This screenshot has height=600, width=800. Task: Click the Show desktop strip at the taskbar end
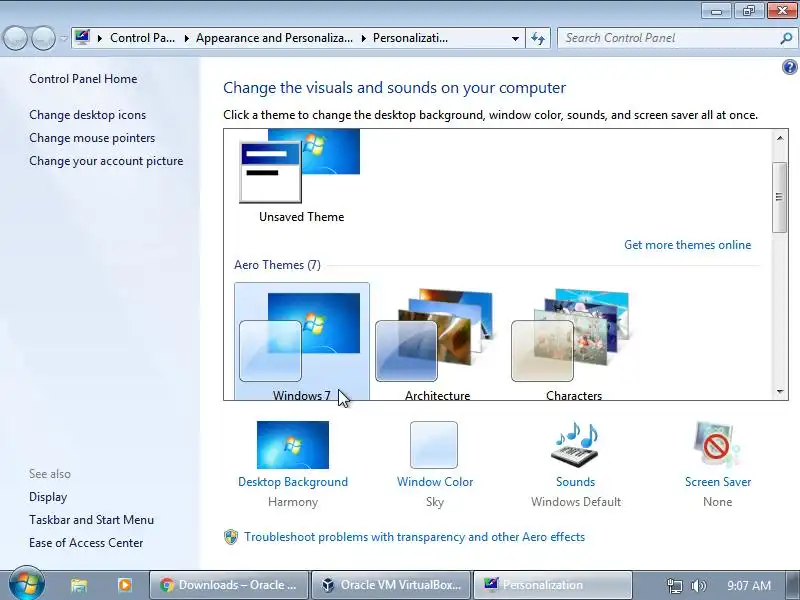tap(794, 585)
